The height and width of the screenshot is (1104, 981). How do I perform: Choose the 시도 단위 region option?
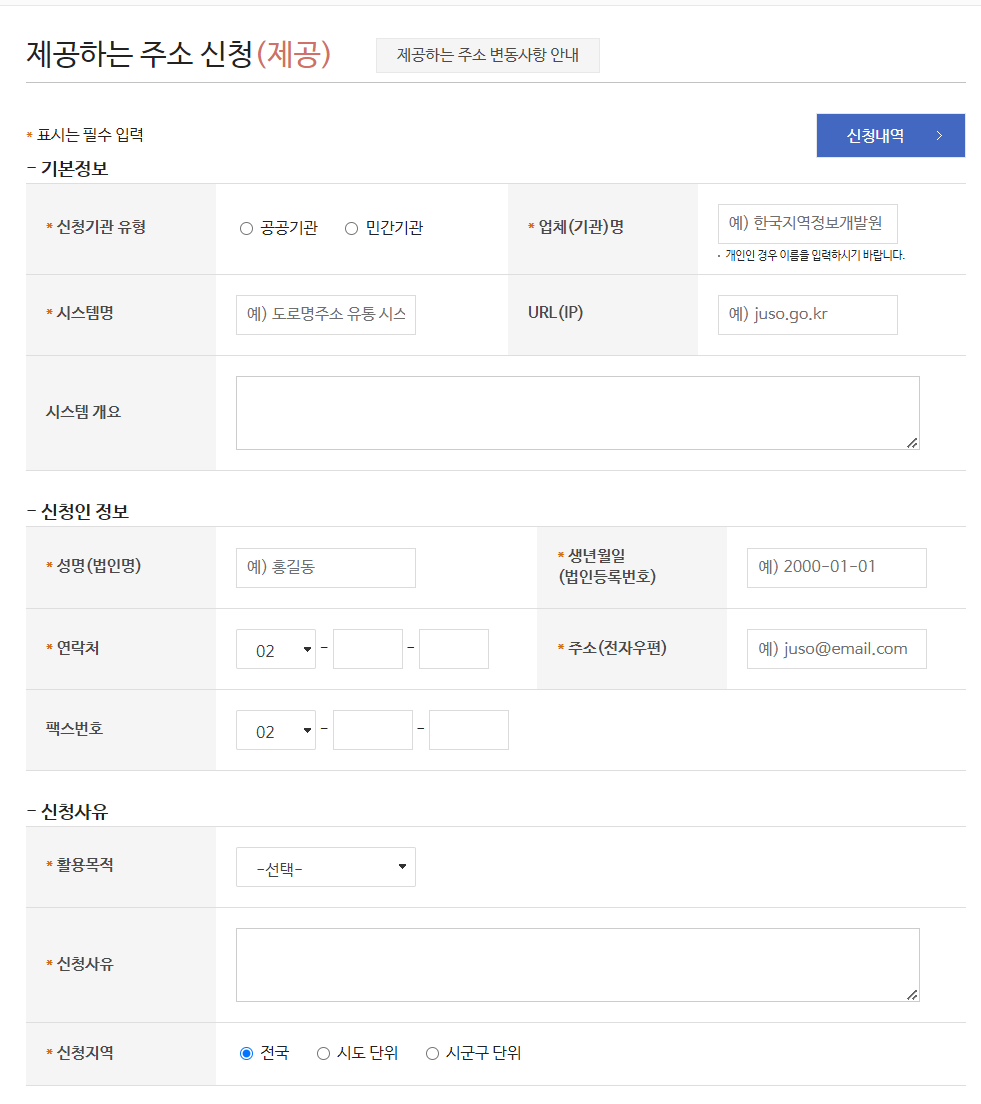coord(323,1053)
